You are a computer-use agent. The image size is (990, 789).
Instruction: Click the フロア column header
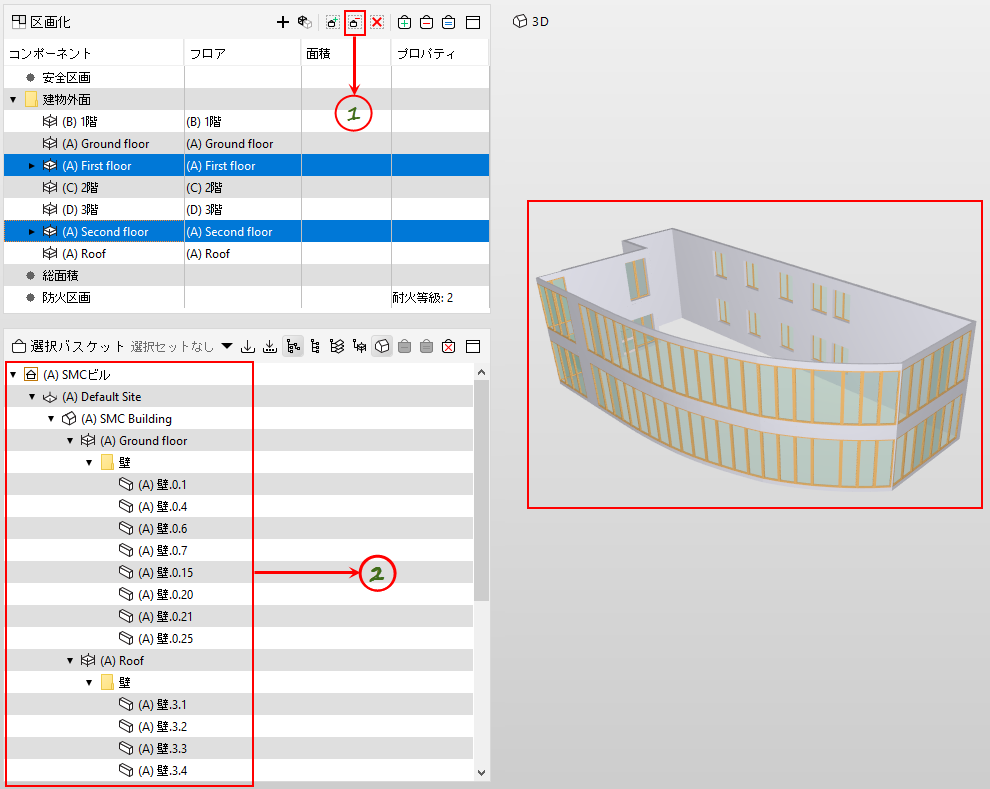[242, 54]
